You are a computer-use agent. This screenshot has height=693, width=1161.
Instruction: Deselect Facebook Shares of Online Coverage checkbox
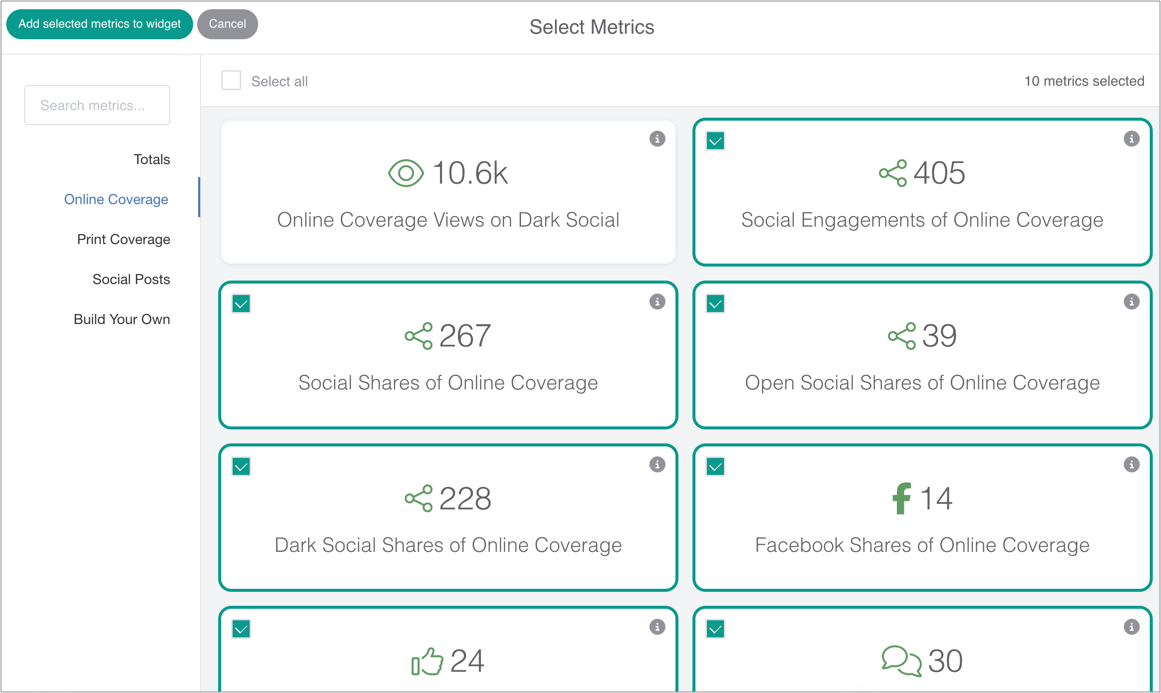coord(715,467)
